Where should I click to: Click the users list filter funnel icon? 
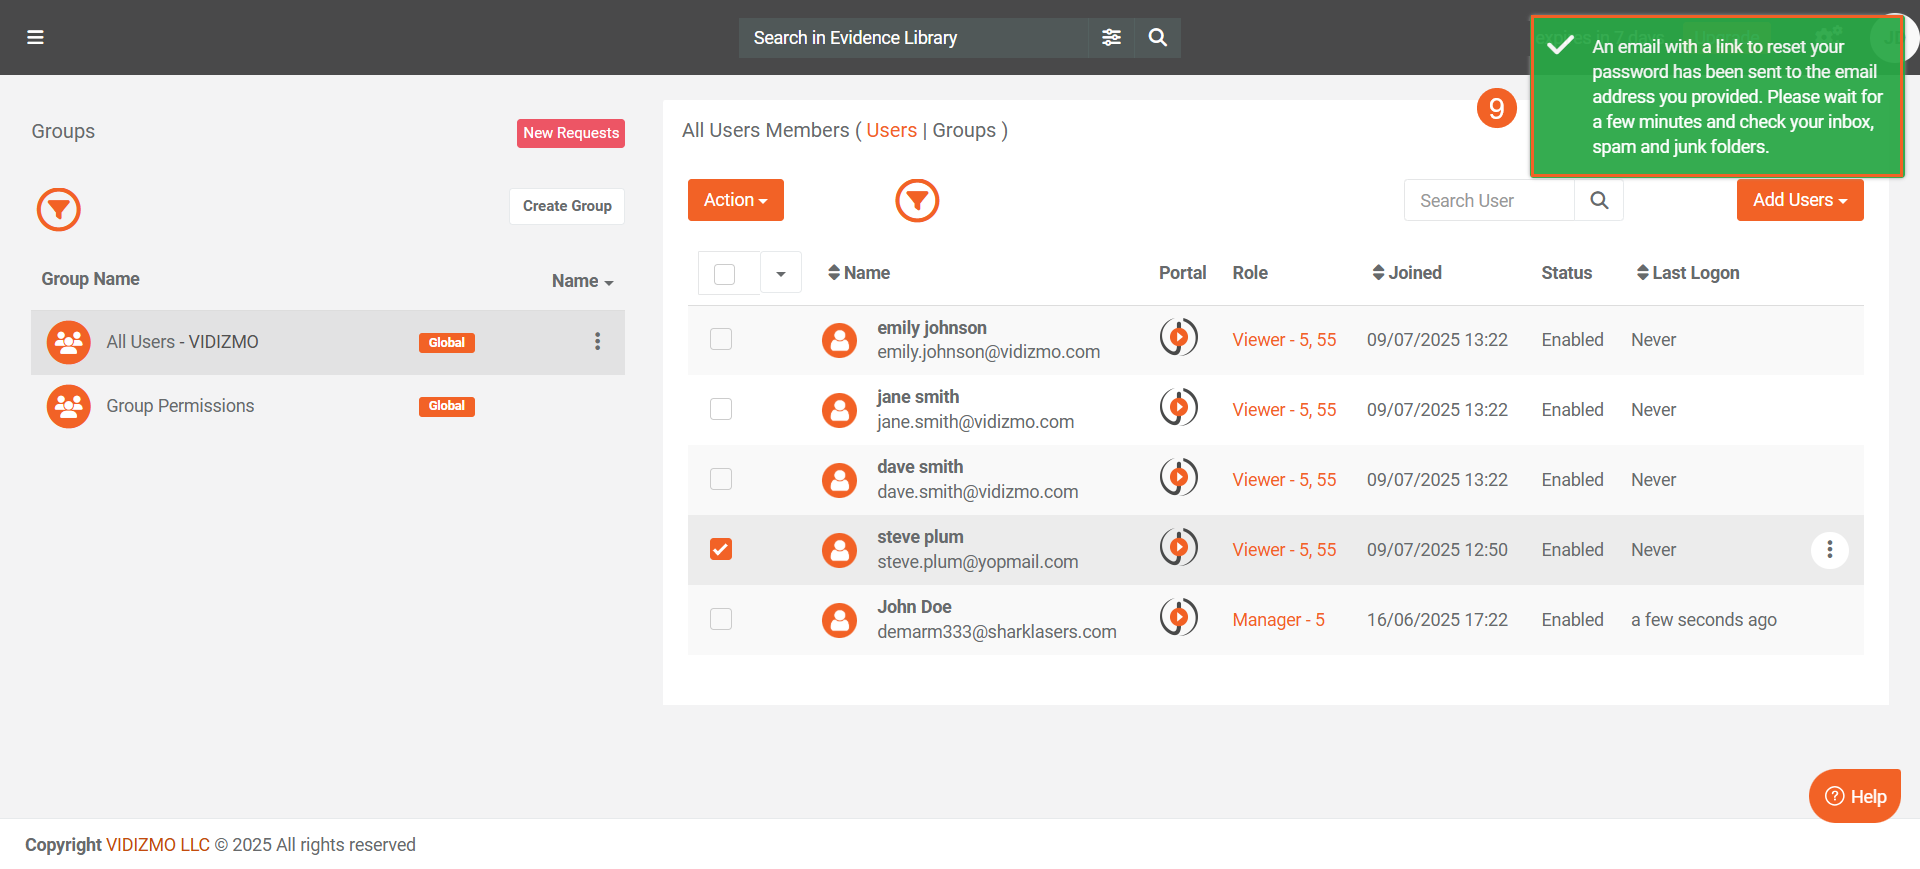point(917,201)
